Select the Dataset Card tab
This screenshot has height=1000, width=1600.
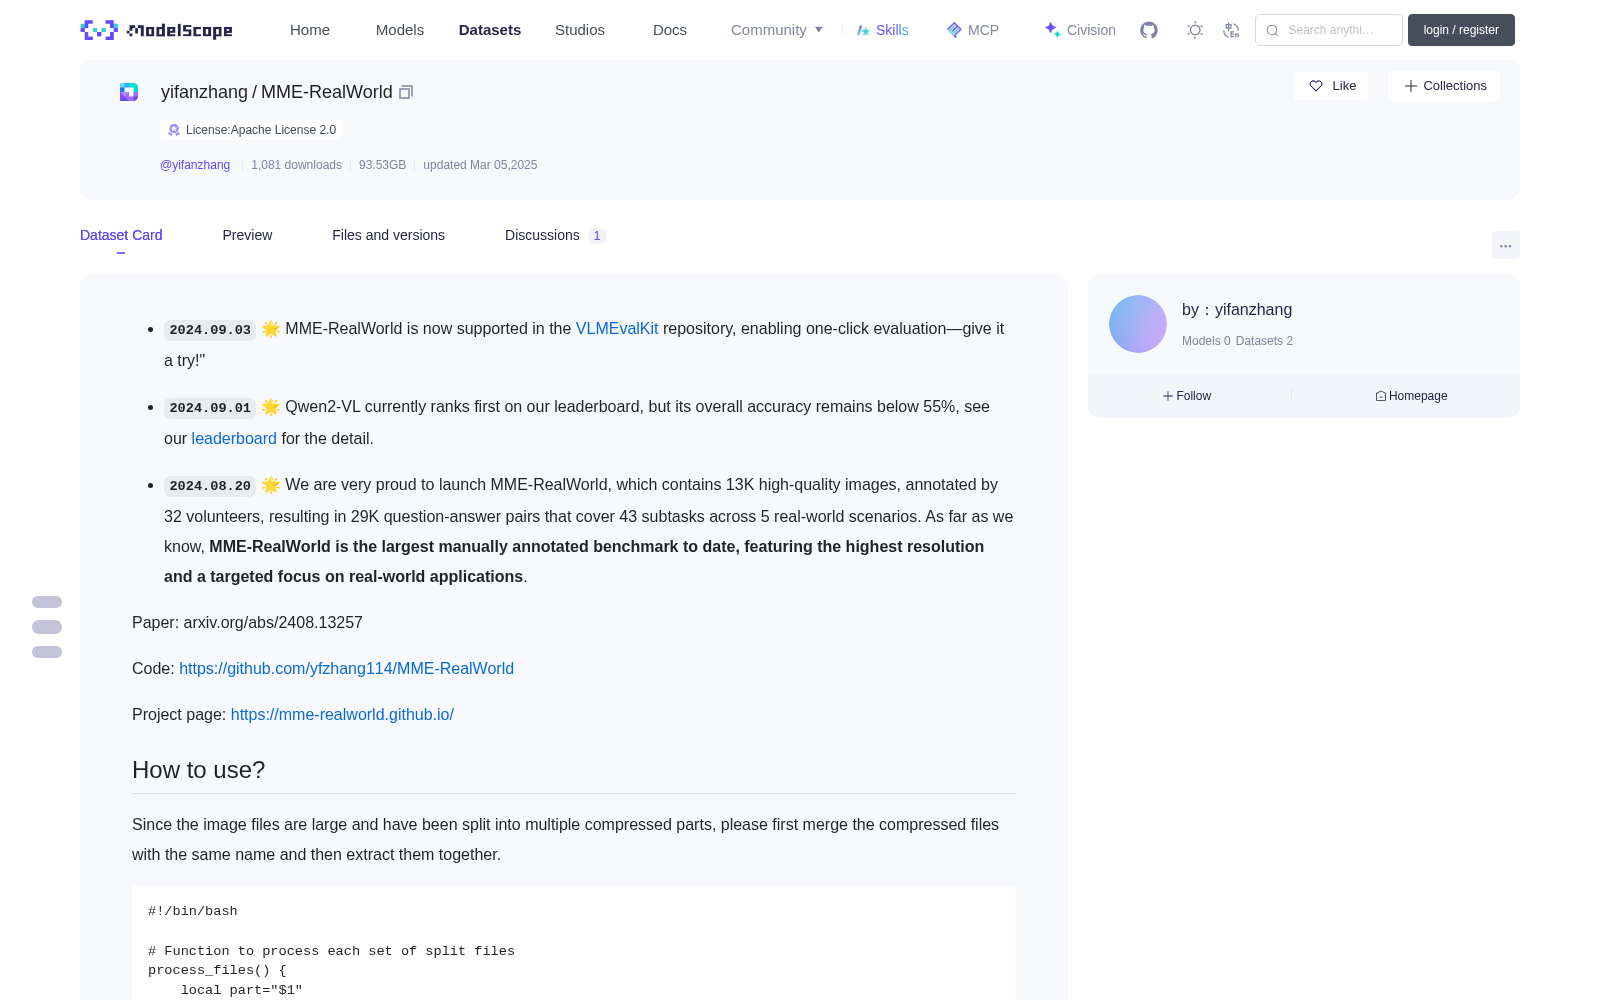[x=121, y=235]
